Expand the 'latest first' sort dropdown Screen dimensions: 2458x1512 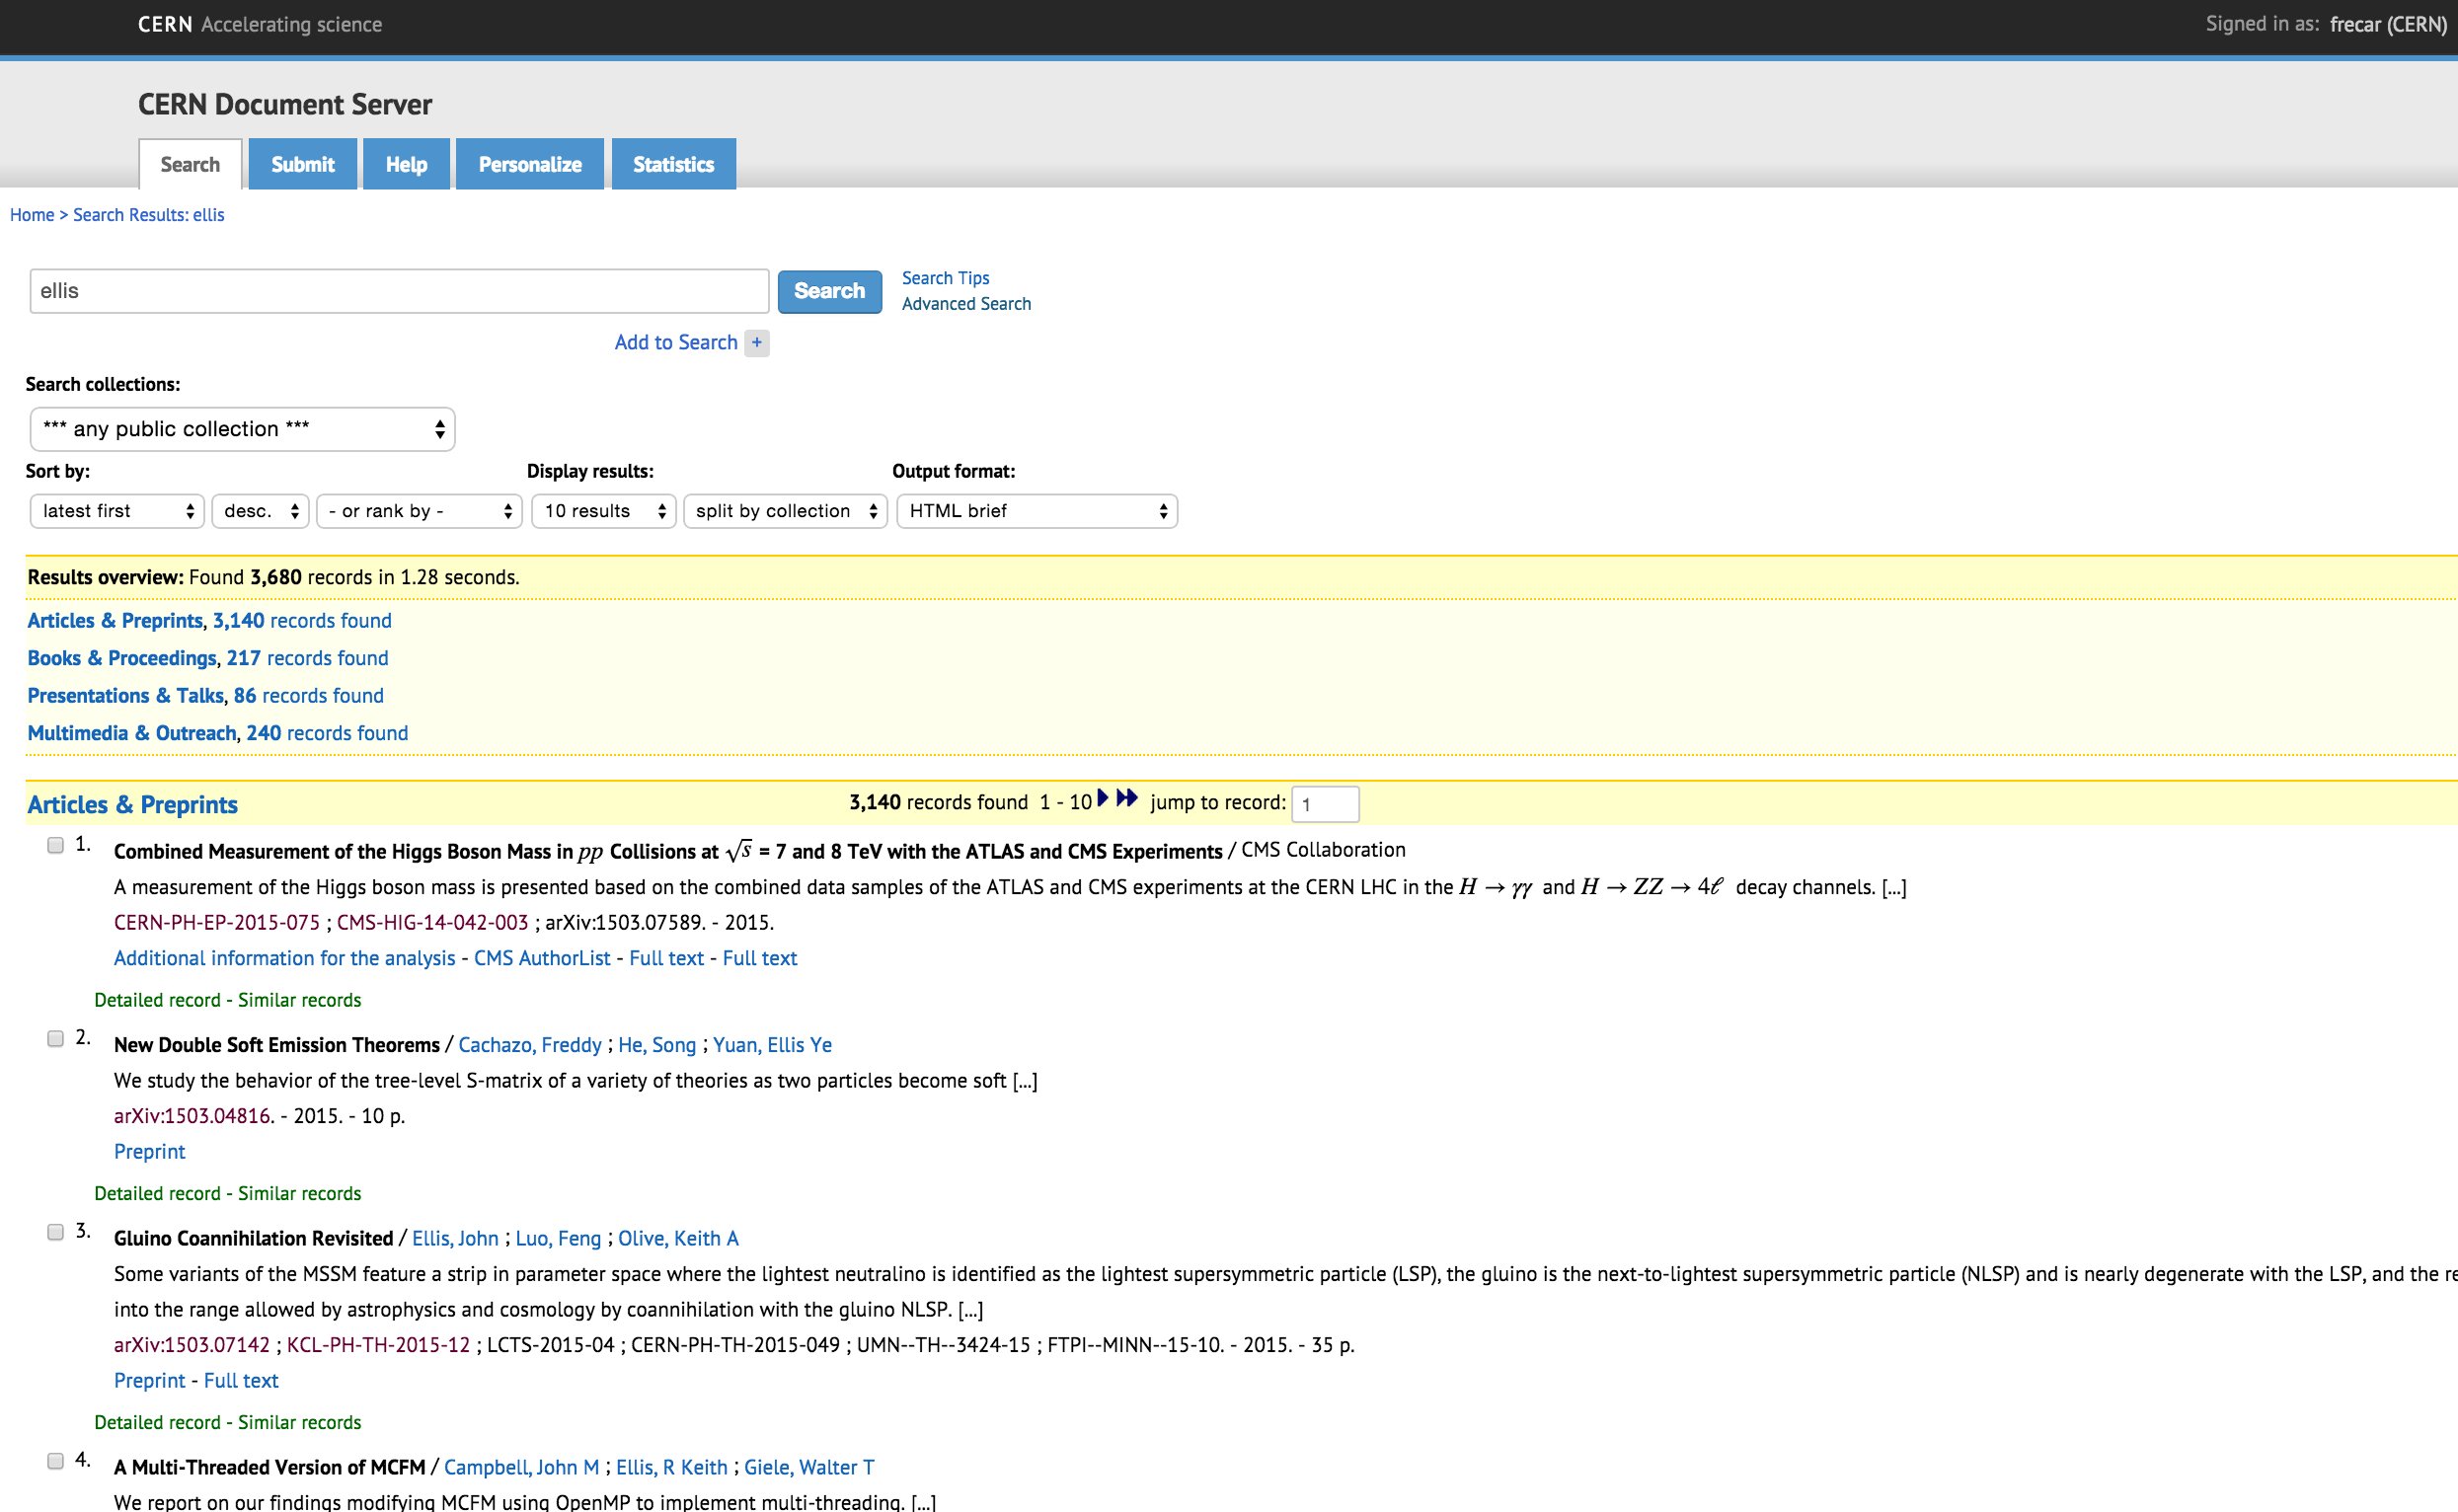[x=117, y=511]
